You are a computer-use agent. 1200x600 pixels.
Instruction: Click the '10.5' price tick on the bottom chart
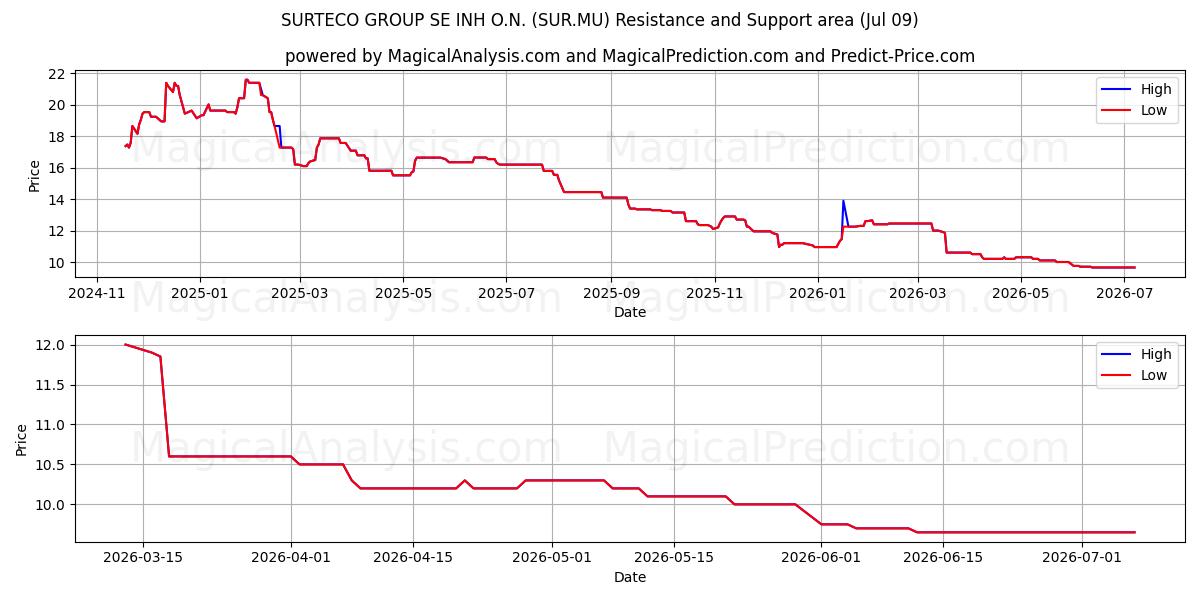tap(52, 465)
